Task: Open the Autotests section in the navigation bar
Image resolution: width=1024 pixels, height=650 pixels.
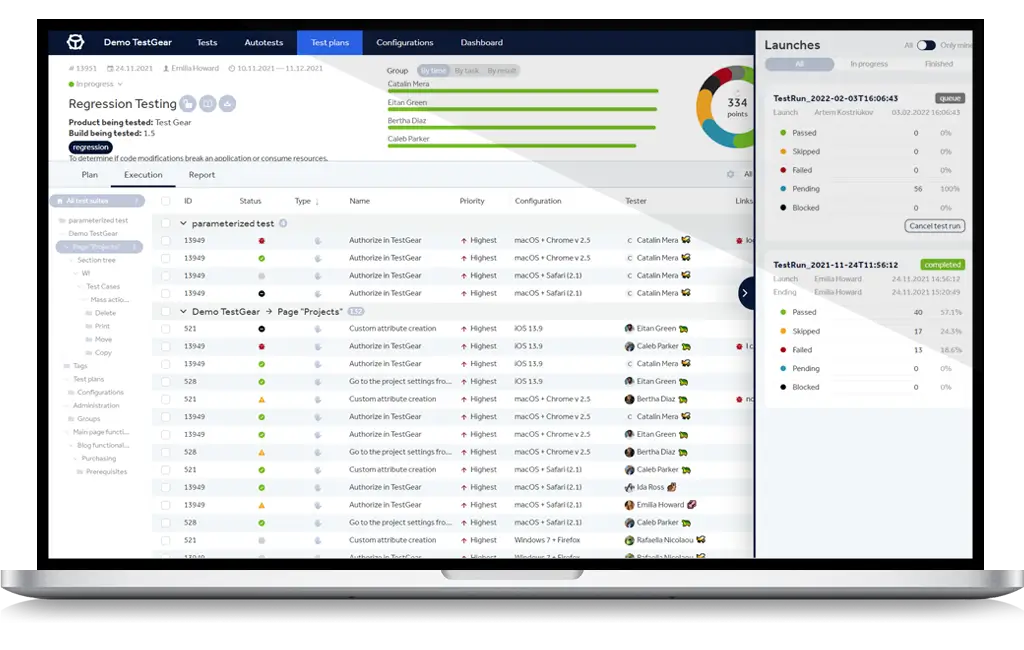Action: pos(263,42)
